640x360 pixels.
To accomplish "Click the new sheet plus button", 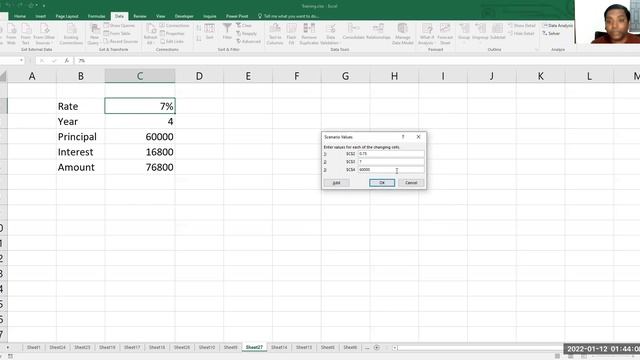I will (x=376, y=347).
